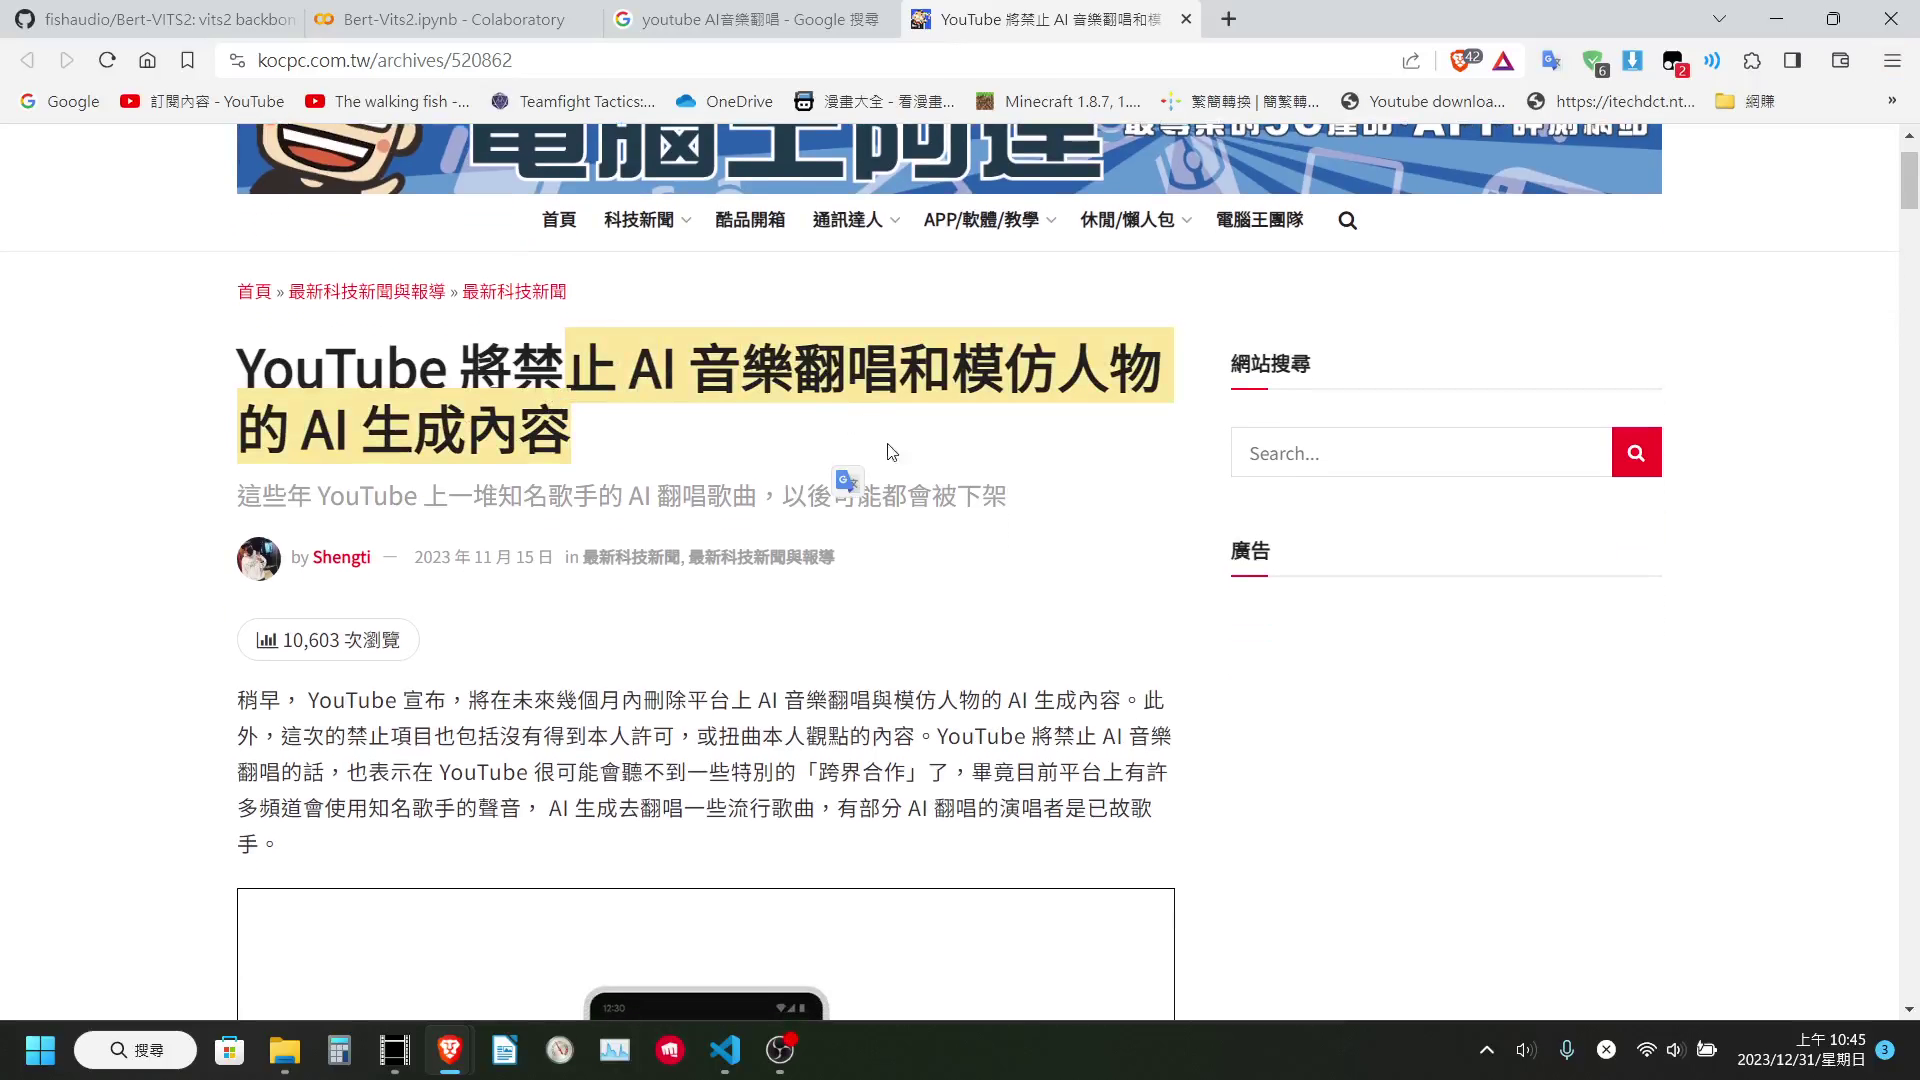Click the taskbar 搜尋 search box
The width and height of the screenshot is (1920, 1080).
click(136, 1051)
